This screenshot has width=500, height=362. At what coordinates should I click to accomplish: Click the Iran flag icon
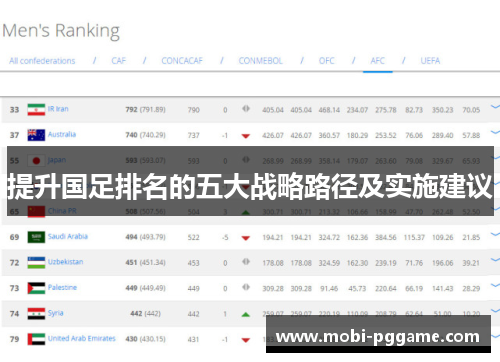click(x=36, y=110)
